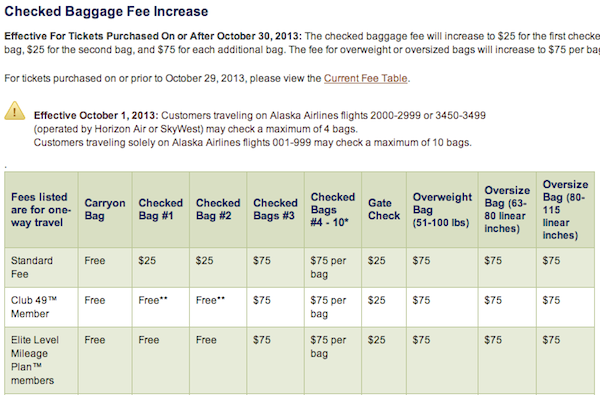Click the Oversize Bag (80-115 linear inches) header
Screen dimensions: 600x395
(x=565, y=209)
